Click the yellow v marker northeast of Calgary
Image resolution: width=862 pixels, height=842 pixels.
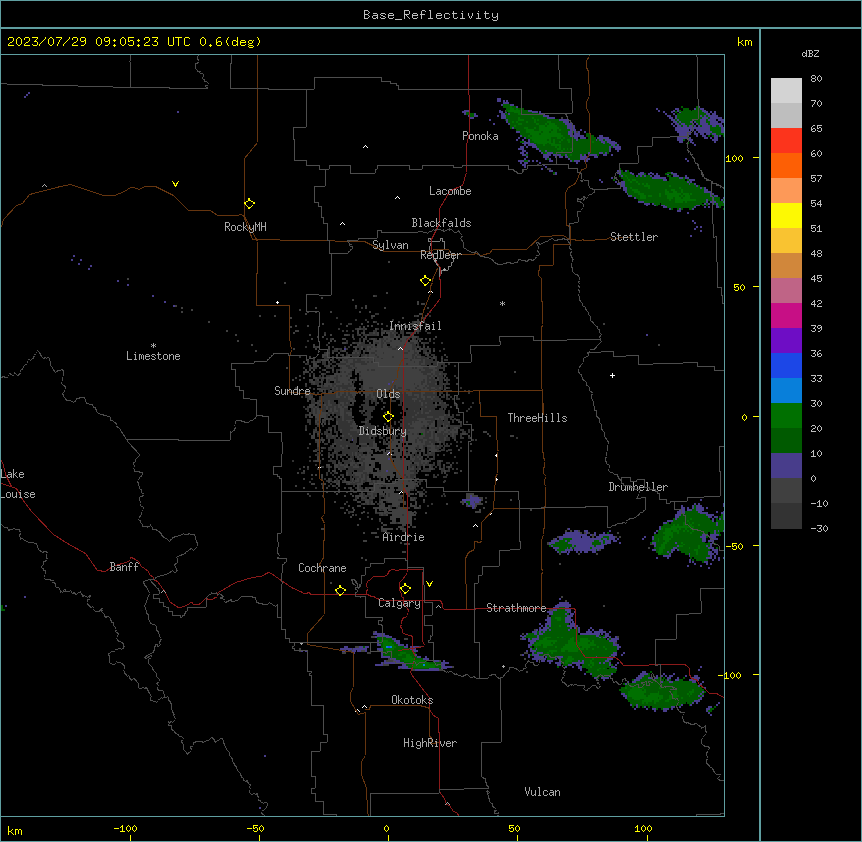[x=429, y=584]
